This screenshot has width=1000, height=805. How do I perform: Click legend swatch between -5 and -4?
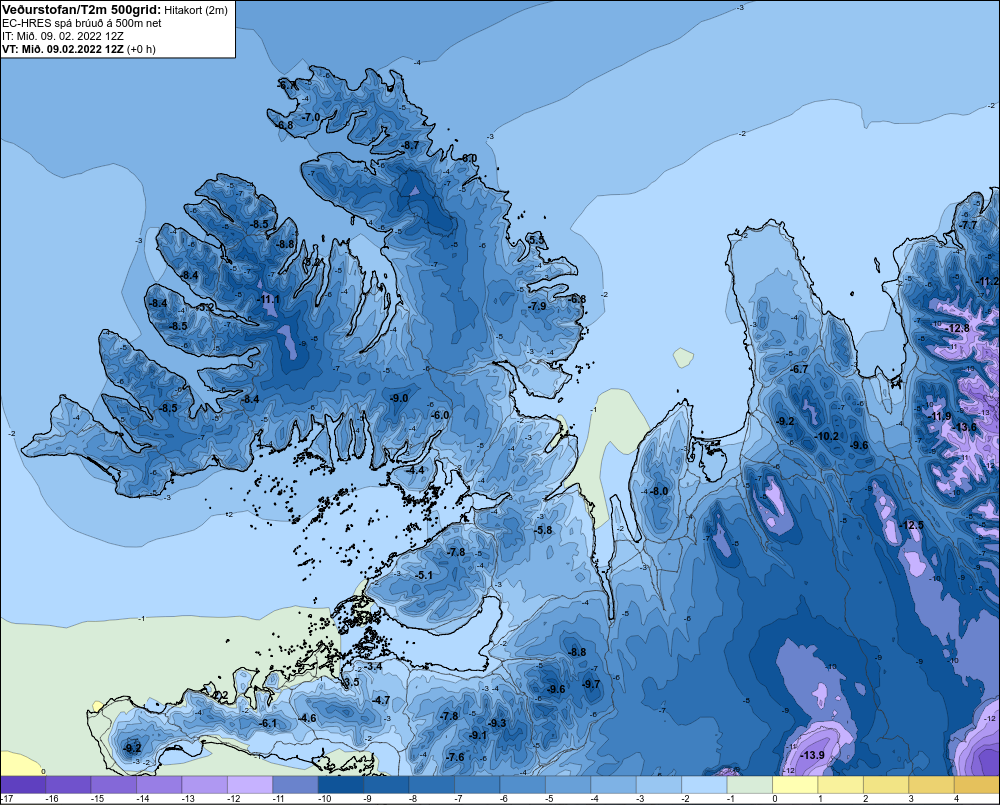click(x=568, y=785)
